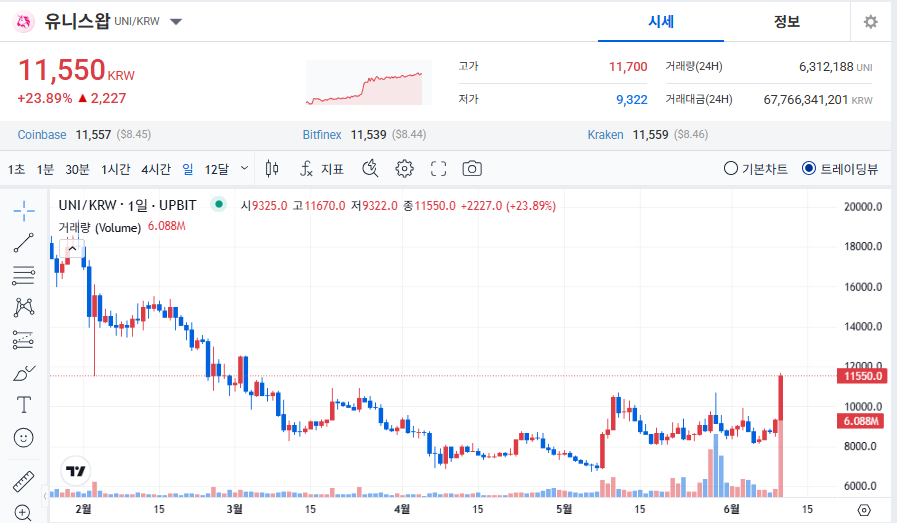Click the 67,766,341,201 KRW trade amount
Image resolution: width=897 pixels, height=523 pixels.
click(x=817, y=100)
